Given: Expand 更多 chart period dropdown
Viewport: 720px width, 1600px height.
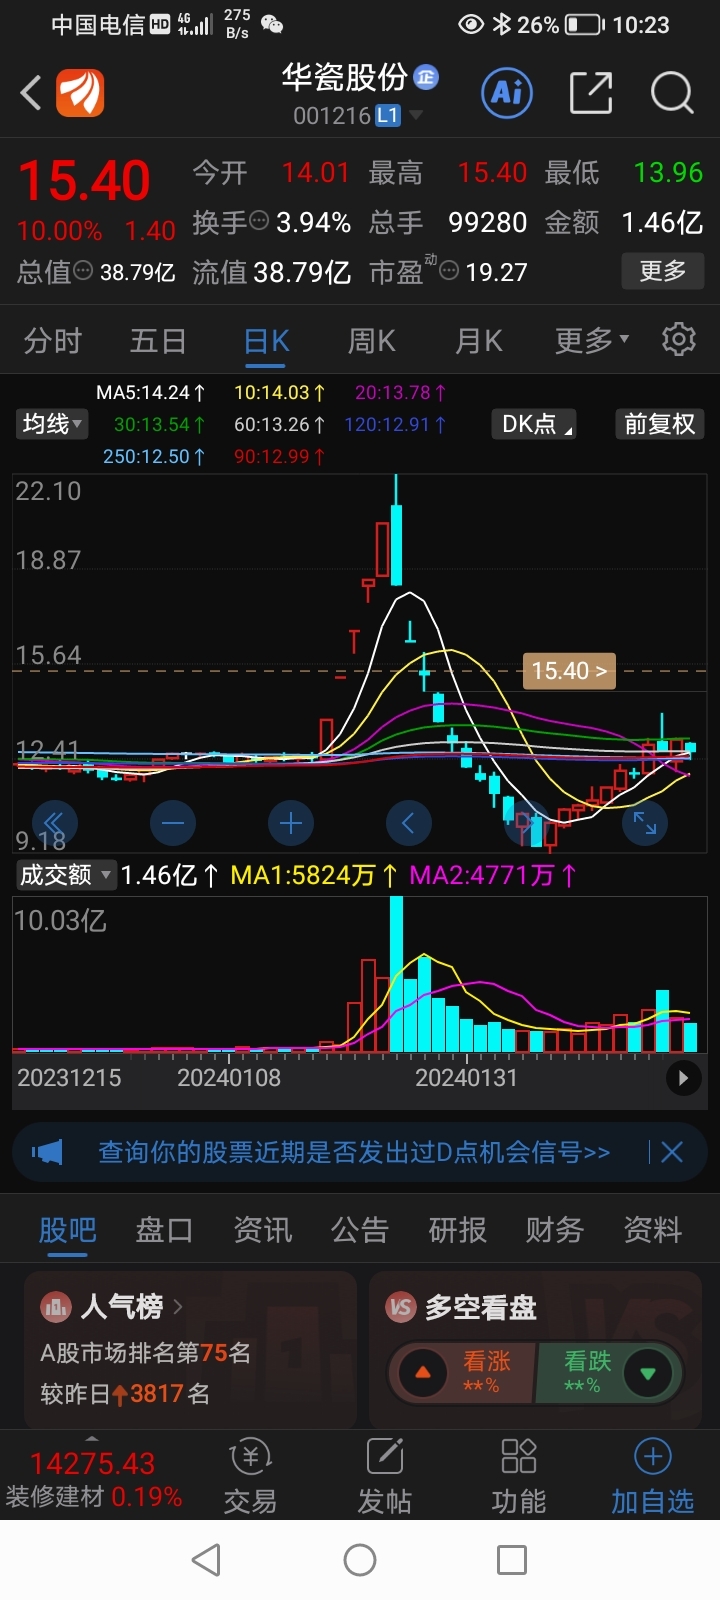Looking at the screenshot, I should [x=592, y=341].
